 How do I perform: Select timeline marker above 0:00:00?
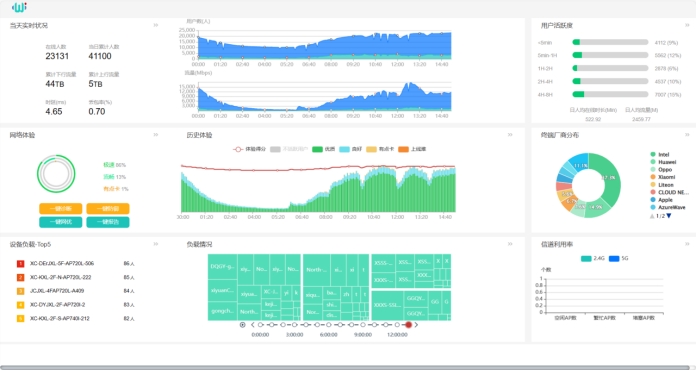pyautogui.click(x=260, y=325)
